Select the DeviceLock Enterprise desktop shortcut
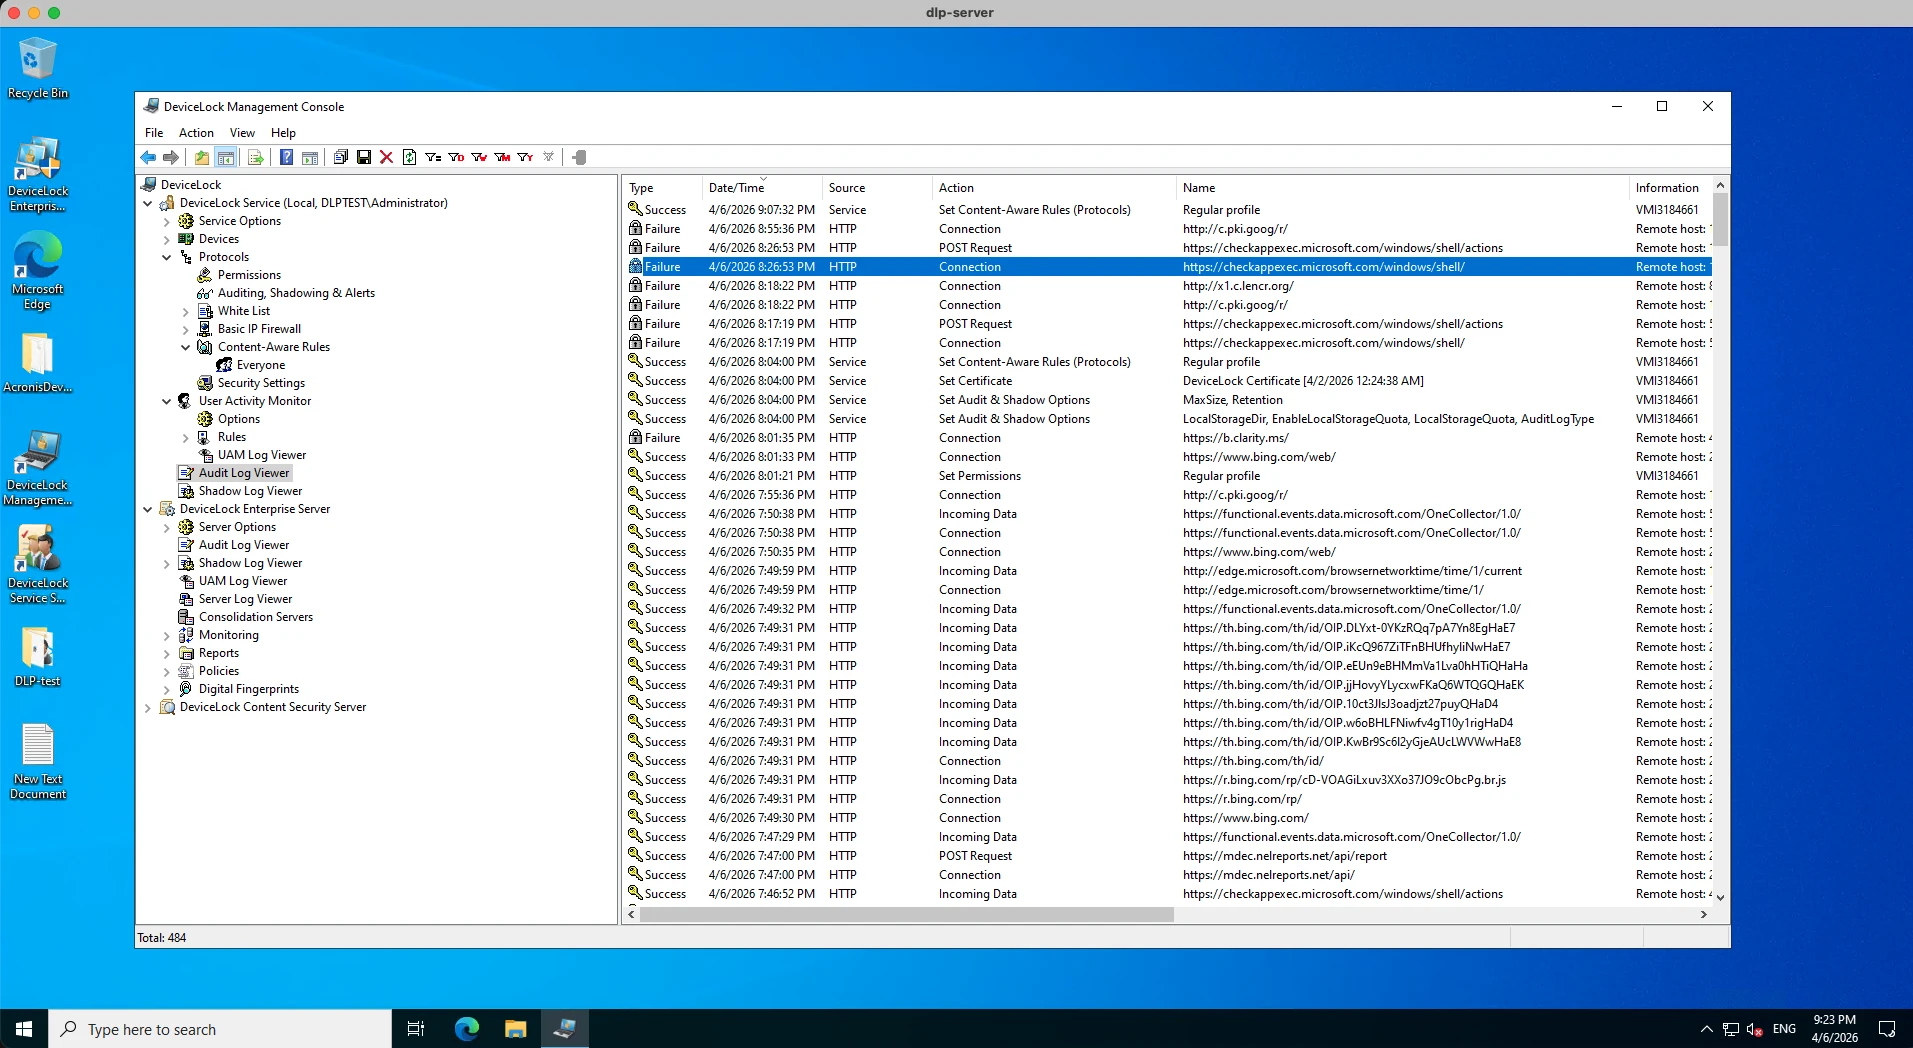1913x1048 pixels. tap(38, 174)
